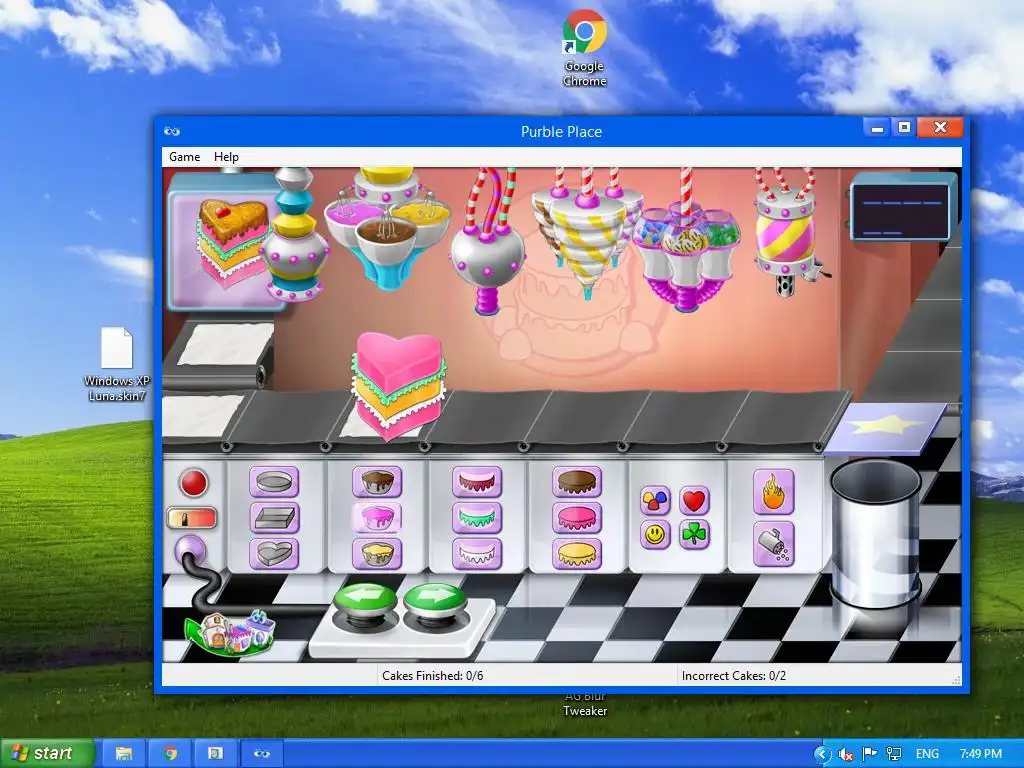1024x768 pixels.
Task: Select Windows XP Luna.skin7 desktop file
Action: [x=117, y=364]
